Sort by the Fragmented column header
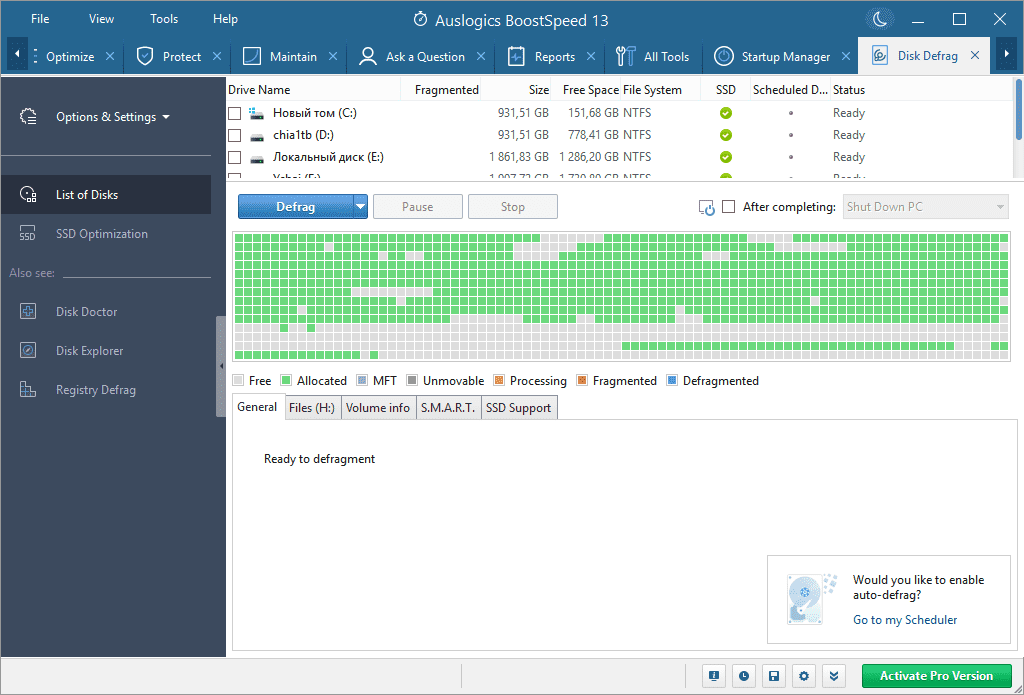This screenshot has width=1024, height=695. (x=447, y=89)
